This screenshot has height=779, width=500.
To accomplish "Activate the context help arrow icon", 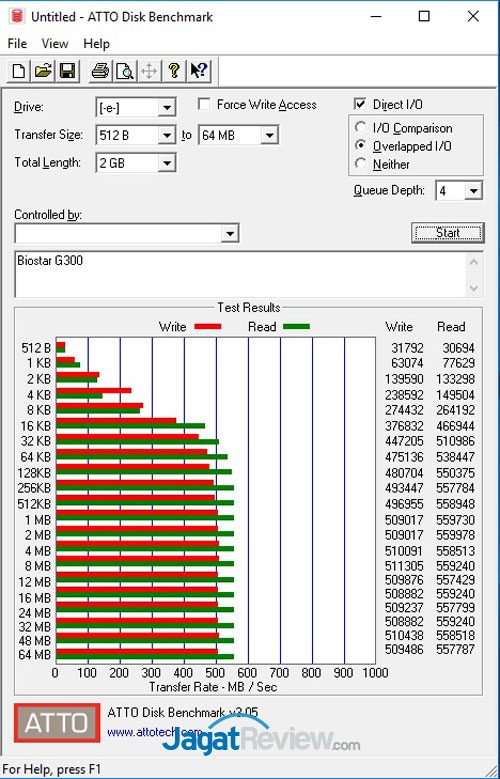I will tap(198, 71).
